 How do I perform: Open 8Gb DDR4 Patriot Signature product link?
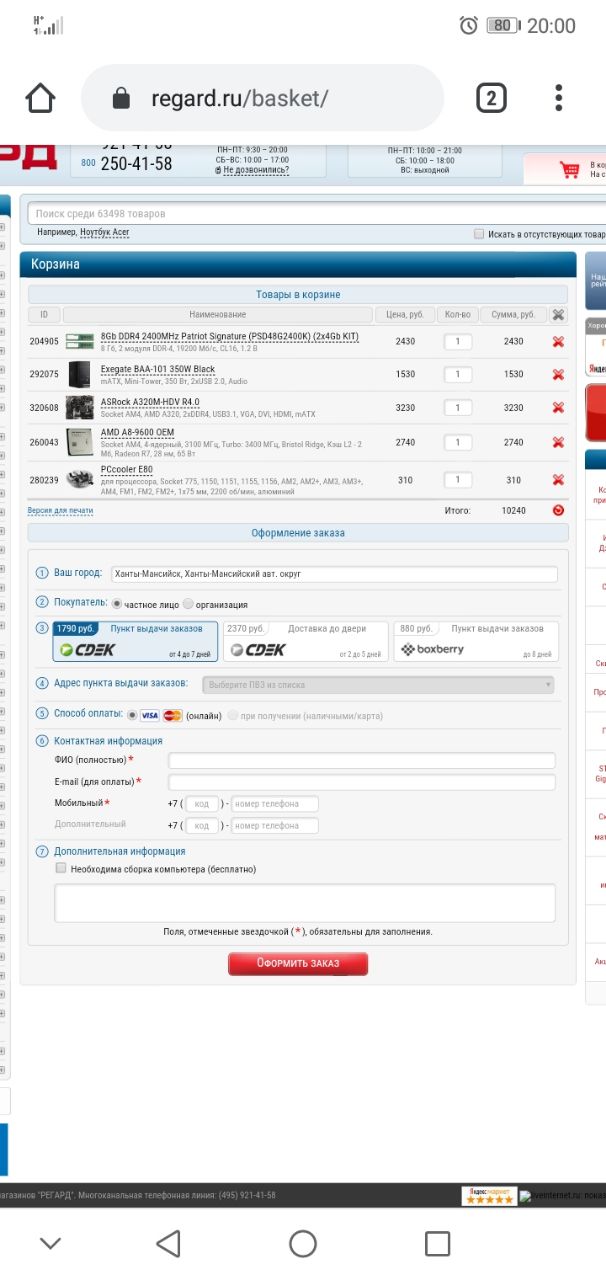click(229, 336)
